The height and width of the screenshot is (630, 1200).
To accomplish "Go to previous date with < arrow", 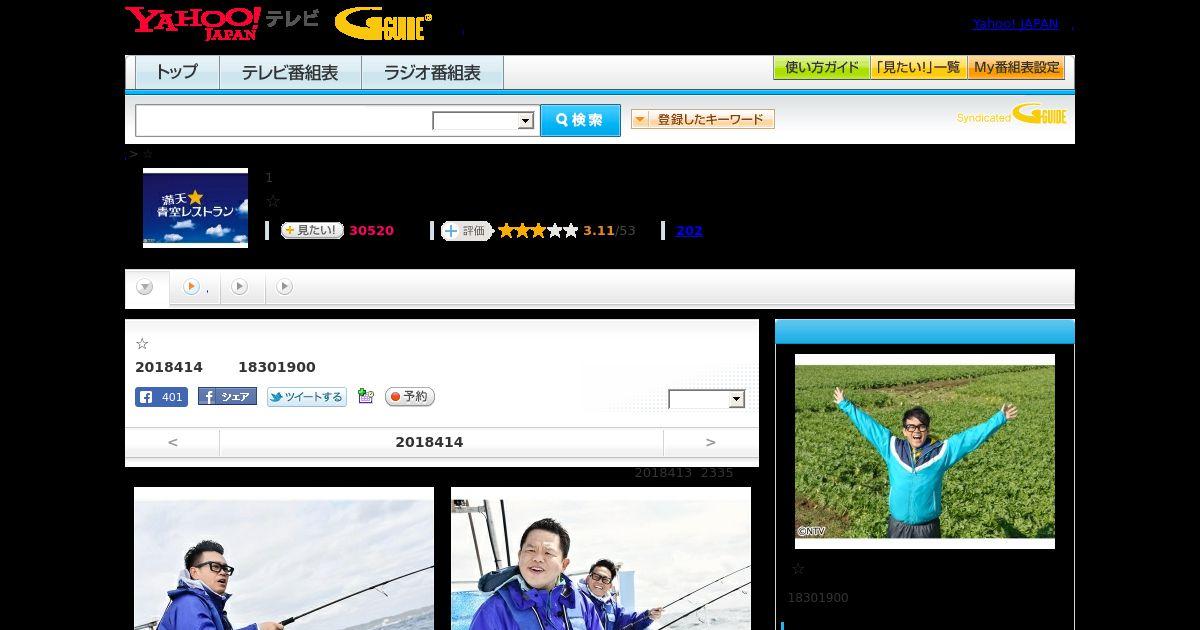I will pos(172,442).
